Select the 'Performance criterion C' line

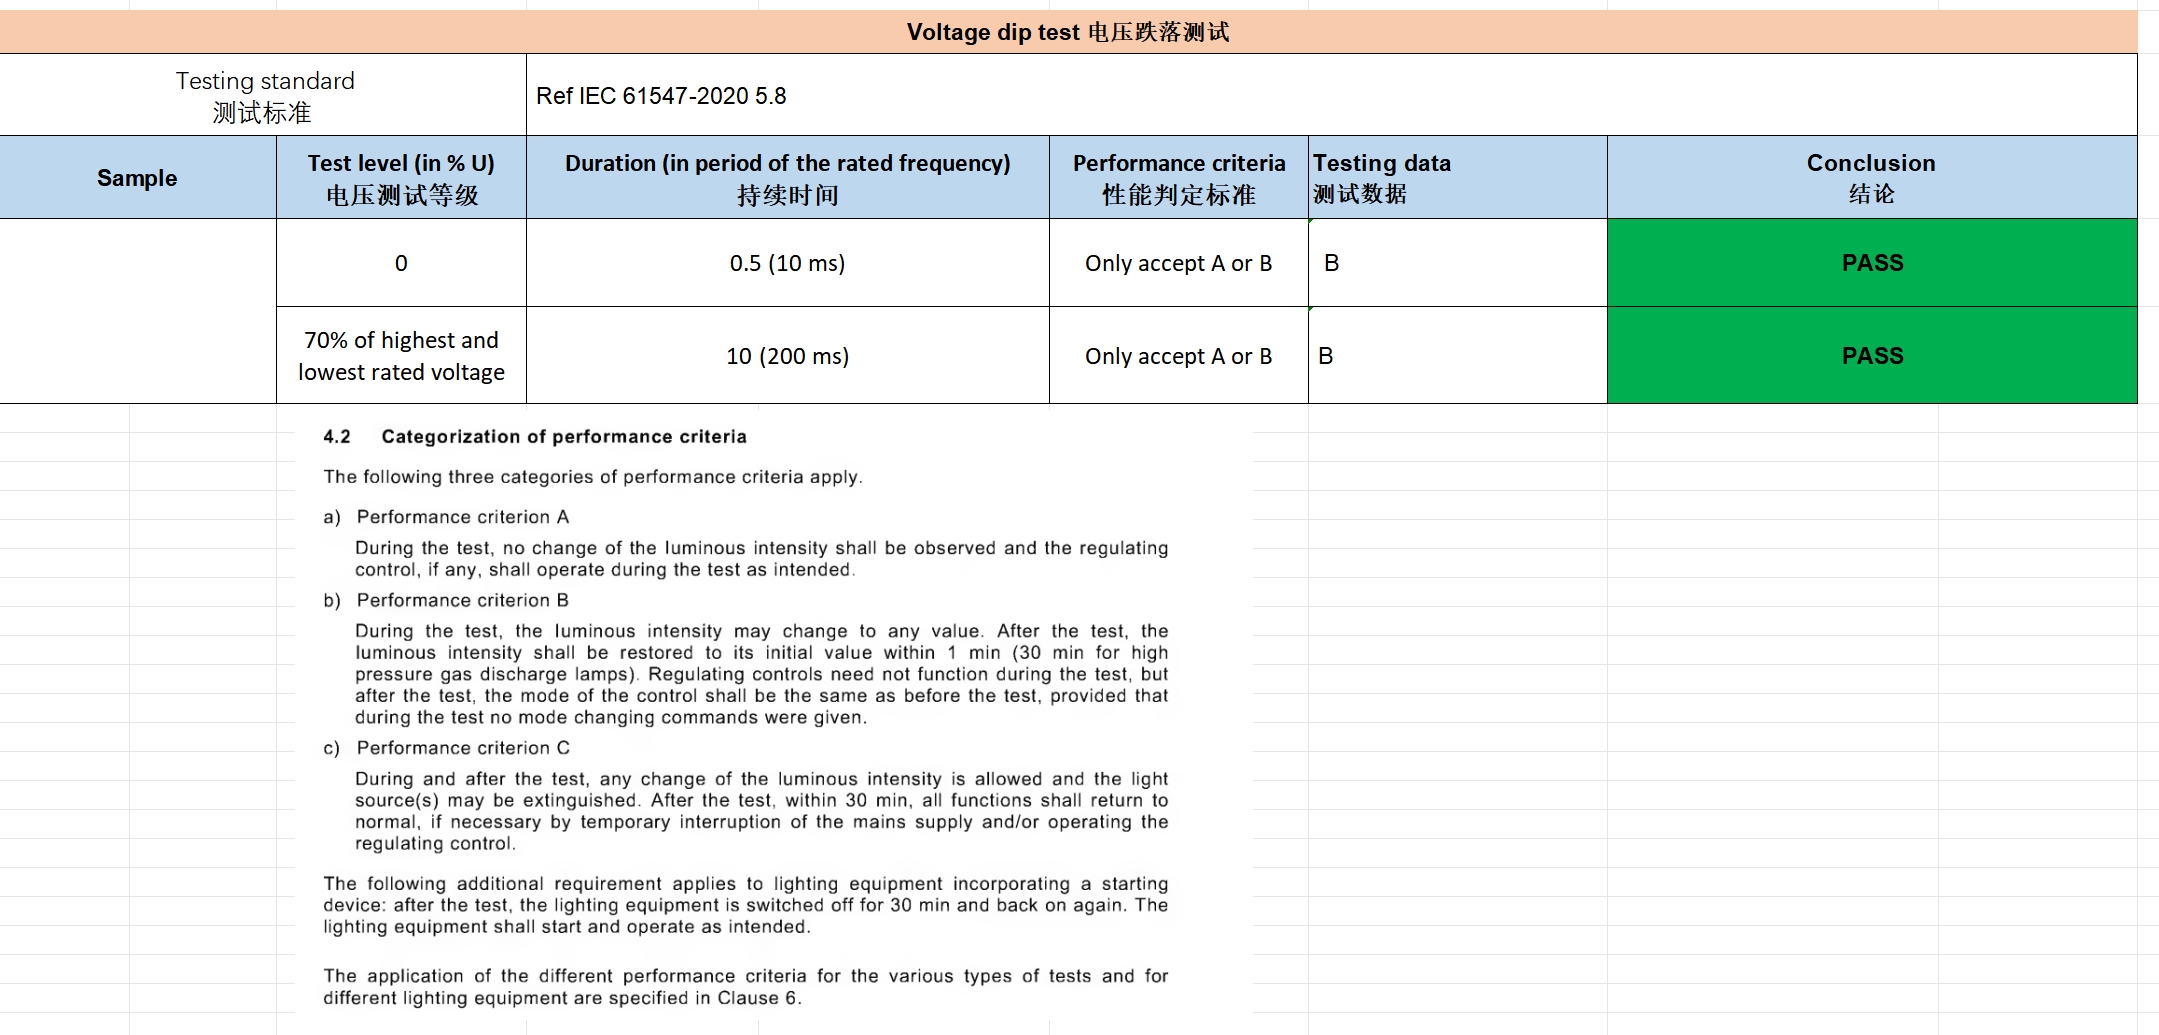(446, 748)
